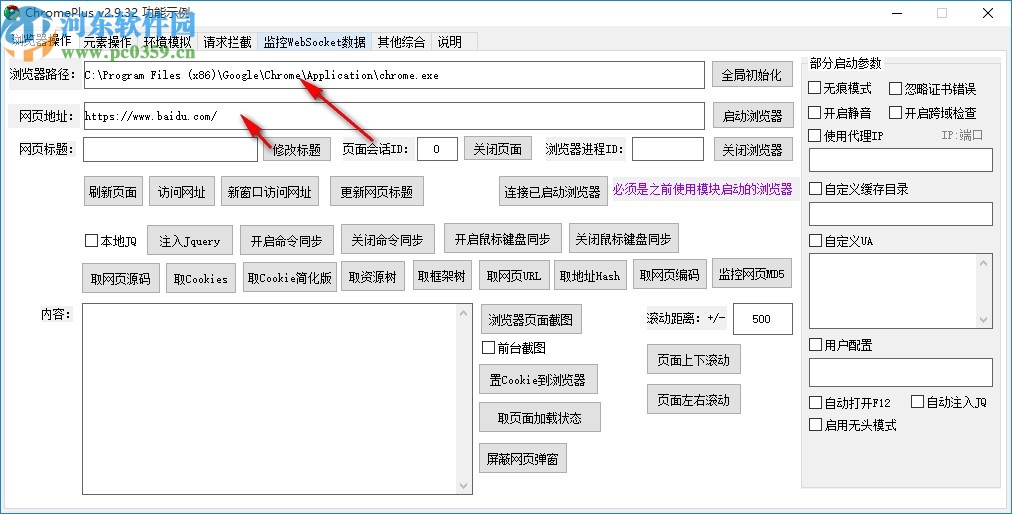This screenshot has width=1012, height=514.
Task: Click the 取地址Hash button
Action: tap(590, 276)
